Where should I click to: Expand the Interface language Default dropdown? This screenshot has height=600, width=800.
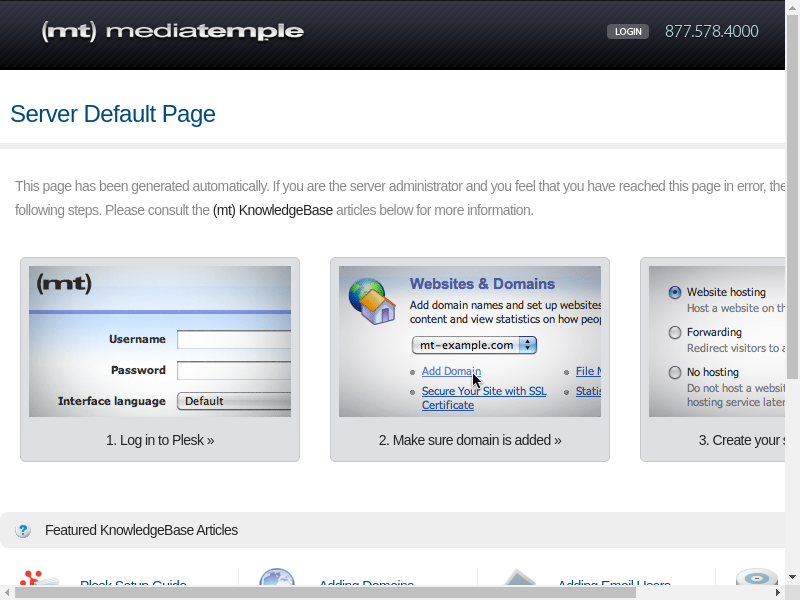[234, 401]
